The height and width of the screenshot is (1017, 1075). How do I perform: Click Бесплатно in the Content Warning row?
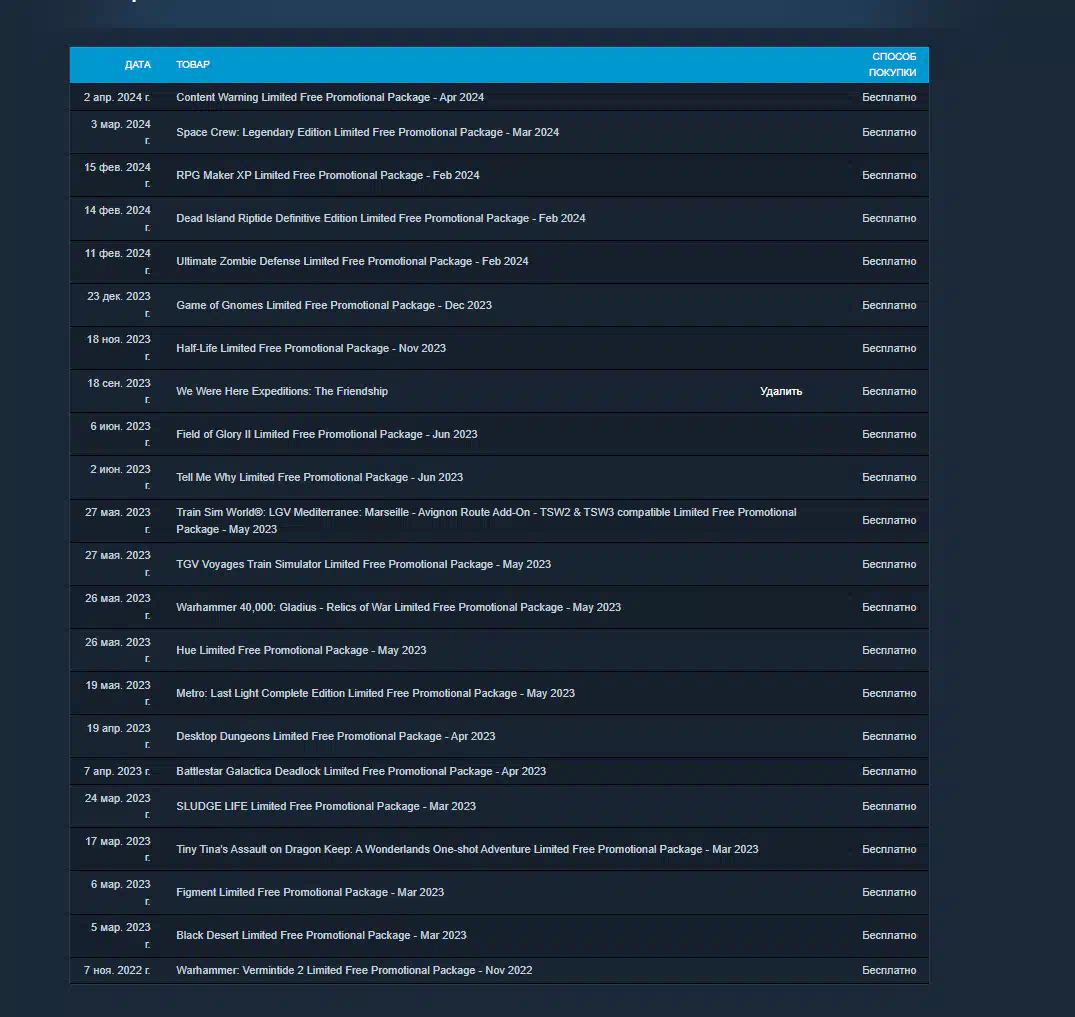pos(889,97)
